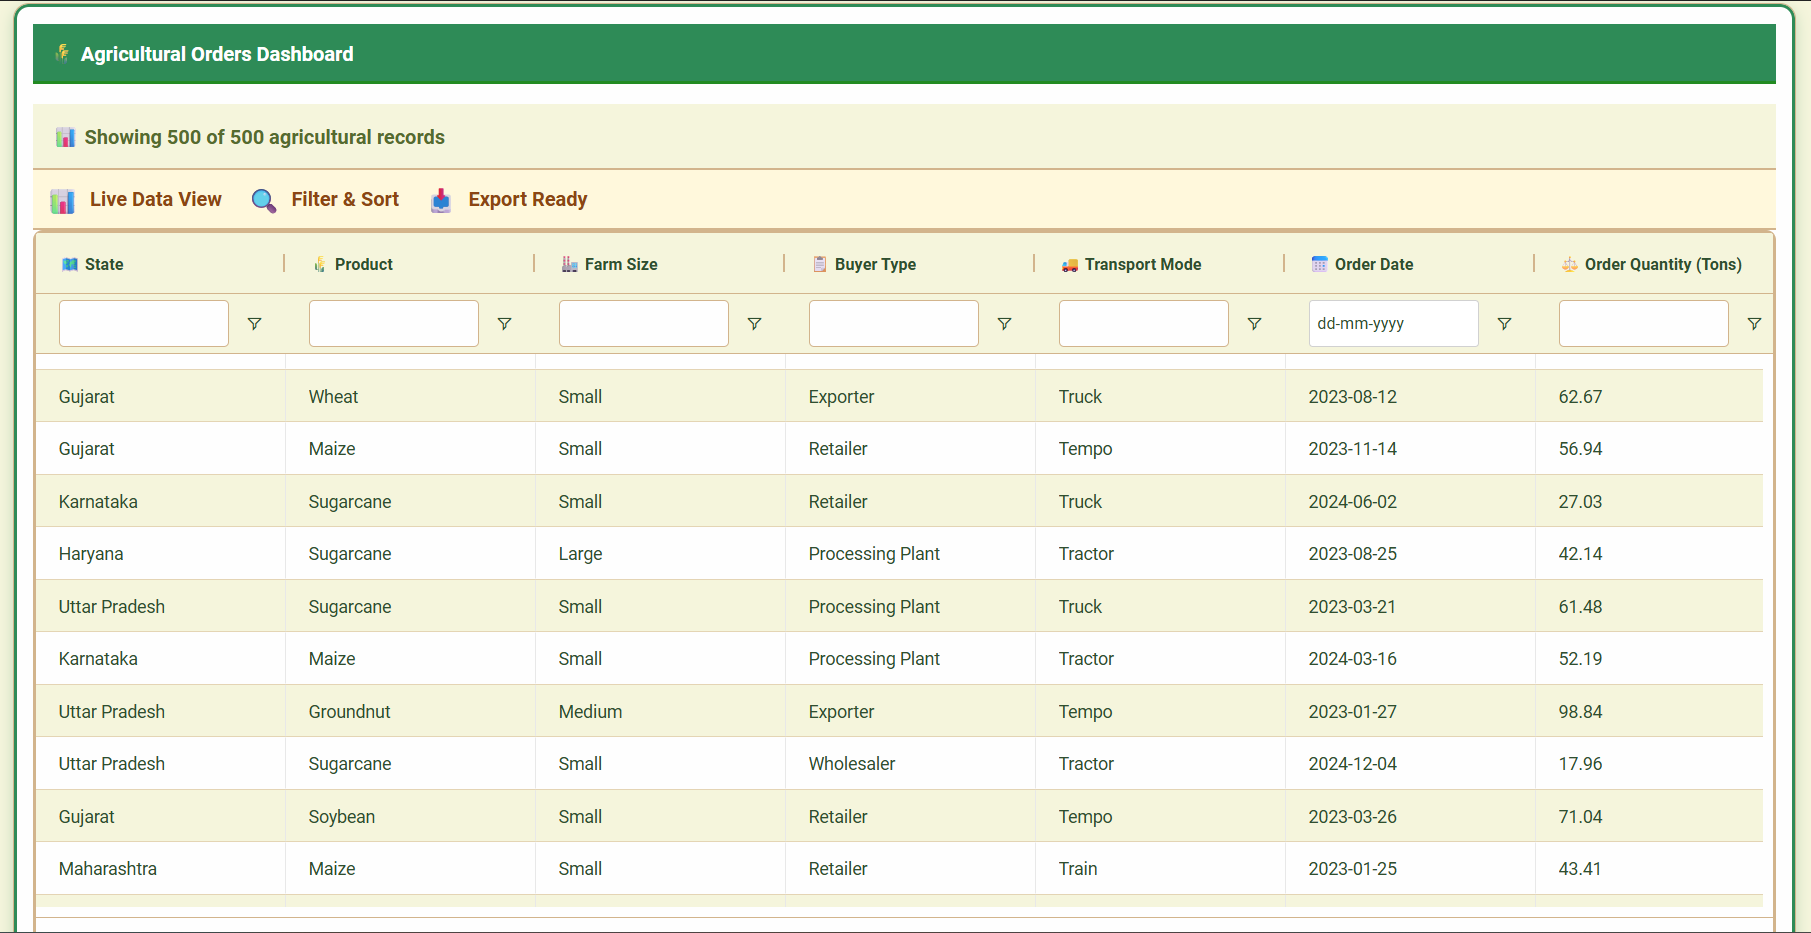Focus the State filter text box

point(144,324)
